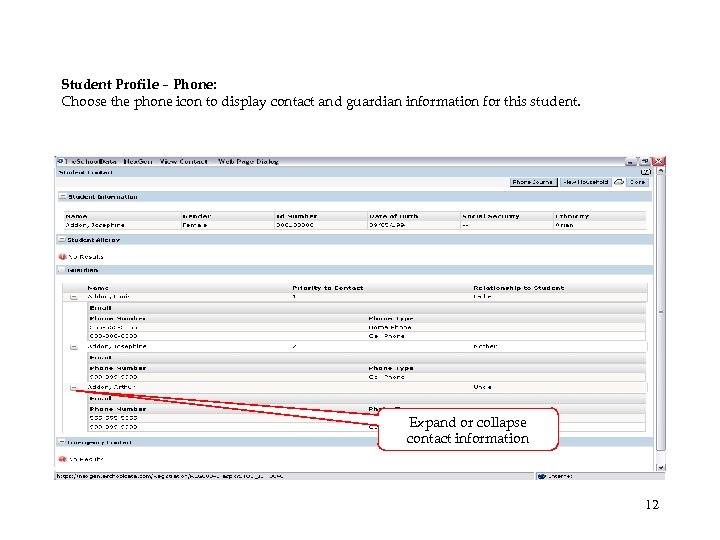Minimize the Web Page Dialog window
The height and width of the screenshot is (540, 720).
coord(631,162)
